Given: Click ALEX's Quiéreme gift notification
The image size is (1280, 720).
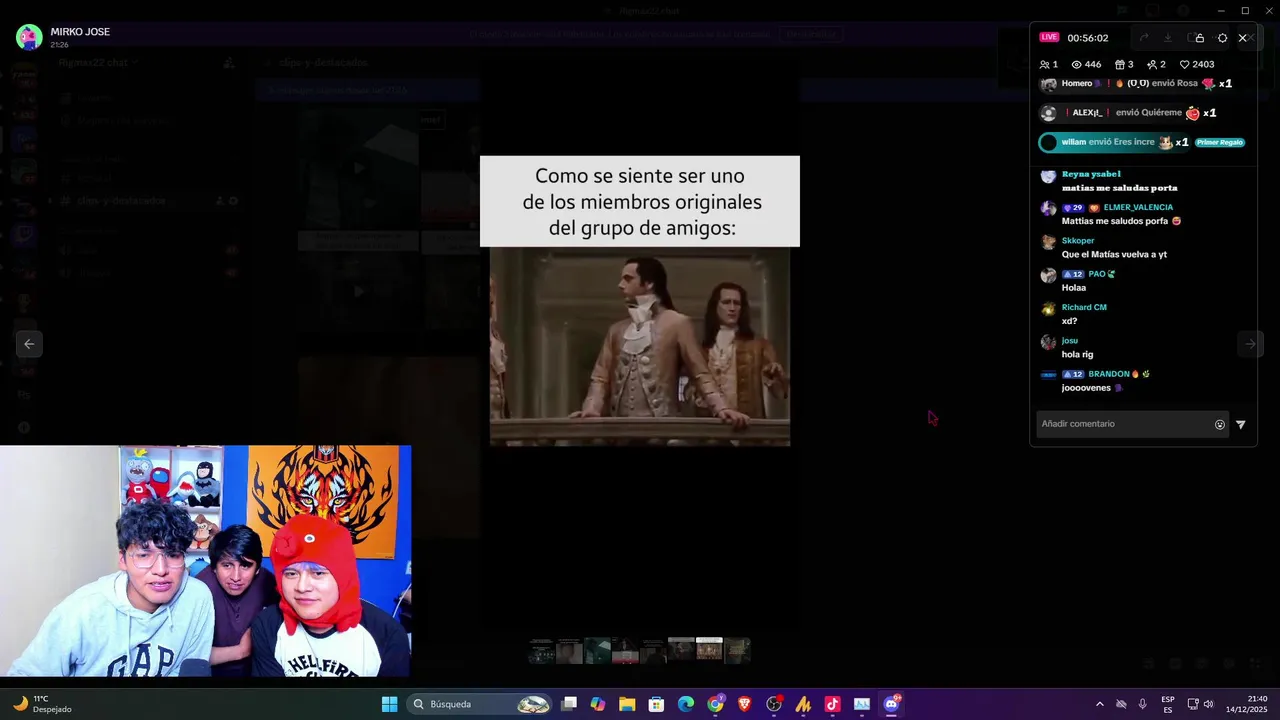Looking at the screenshot, I should (x=1129, y=113).
